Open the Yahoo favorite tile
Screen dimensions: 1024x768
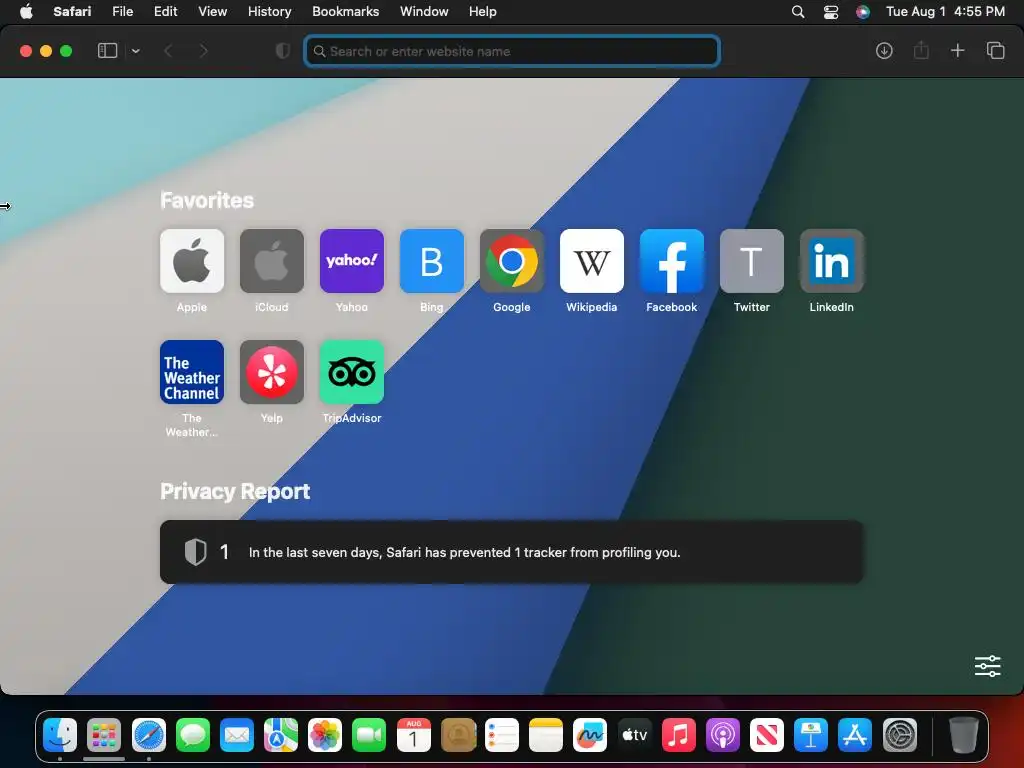click(x=352, y=261)
